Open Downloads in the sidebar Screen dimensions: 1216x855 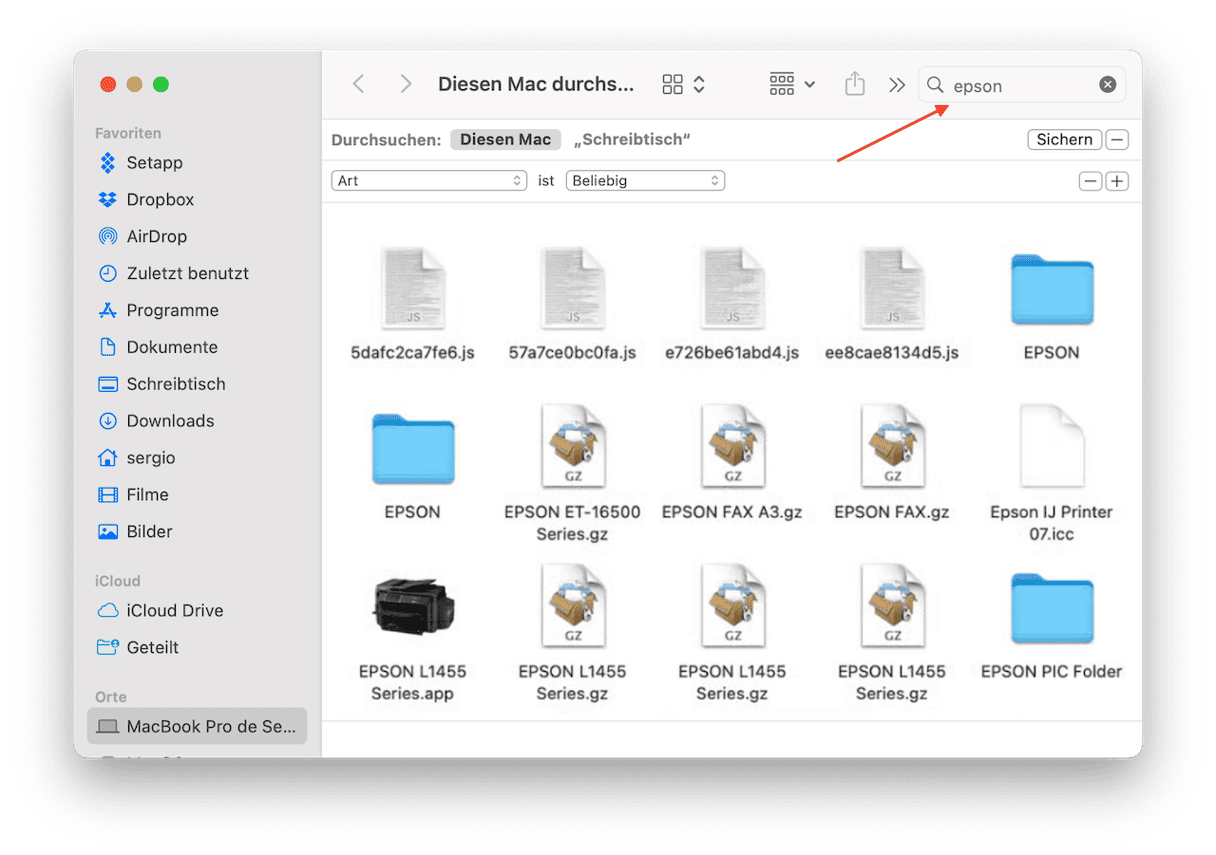point(170,421)
